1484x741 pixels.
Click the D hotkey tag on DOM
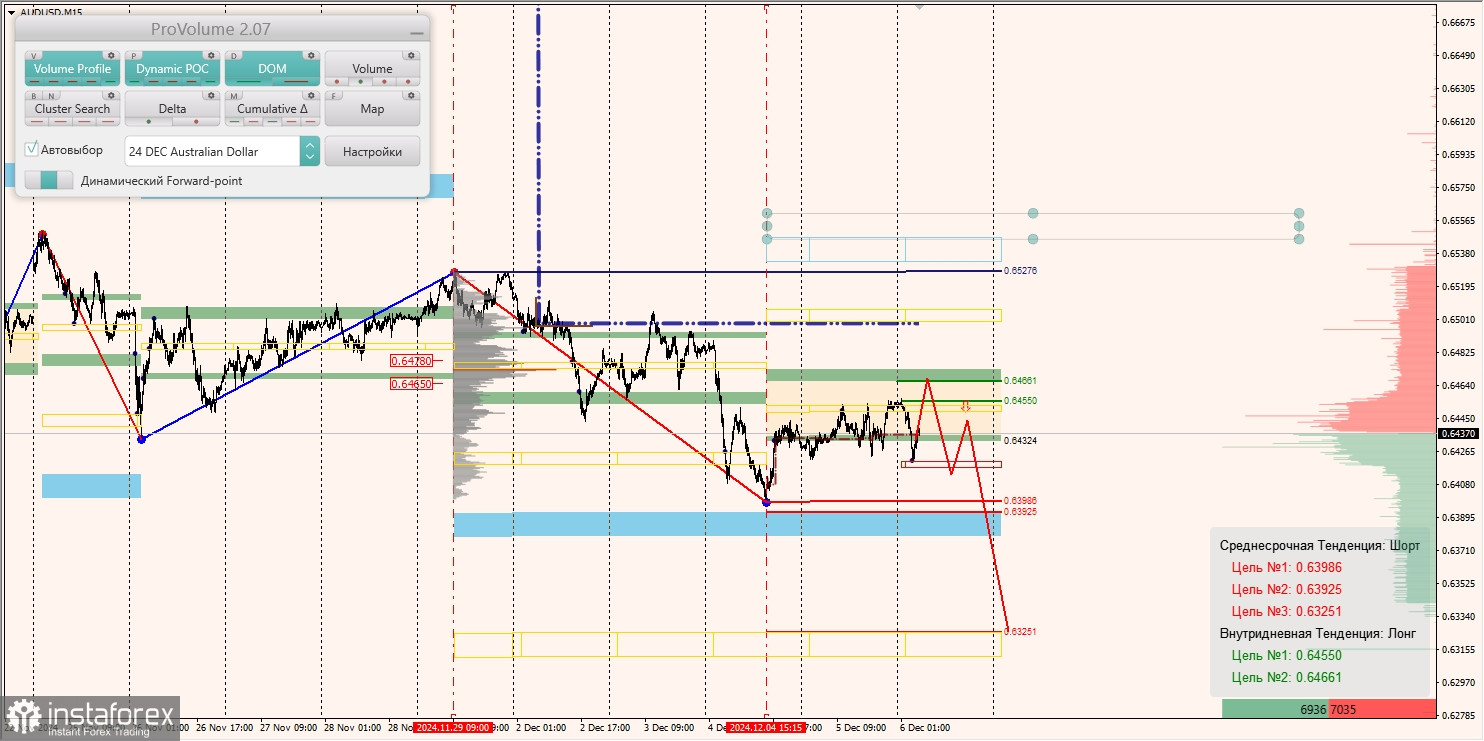[235, 56]
